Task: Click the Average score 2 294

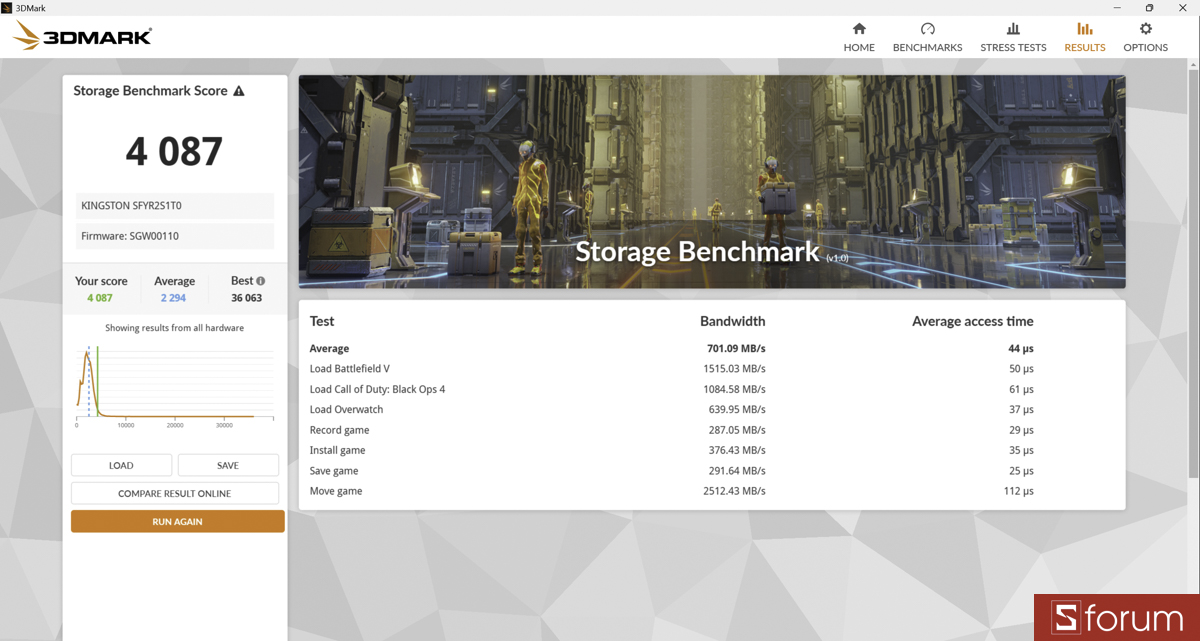Action: tap(174, 298)
